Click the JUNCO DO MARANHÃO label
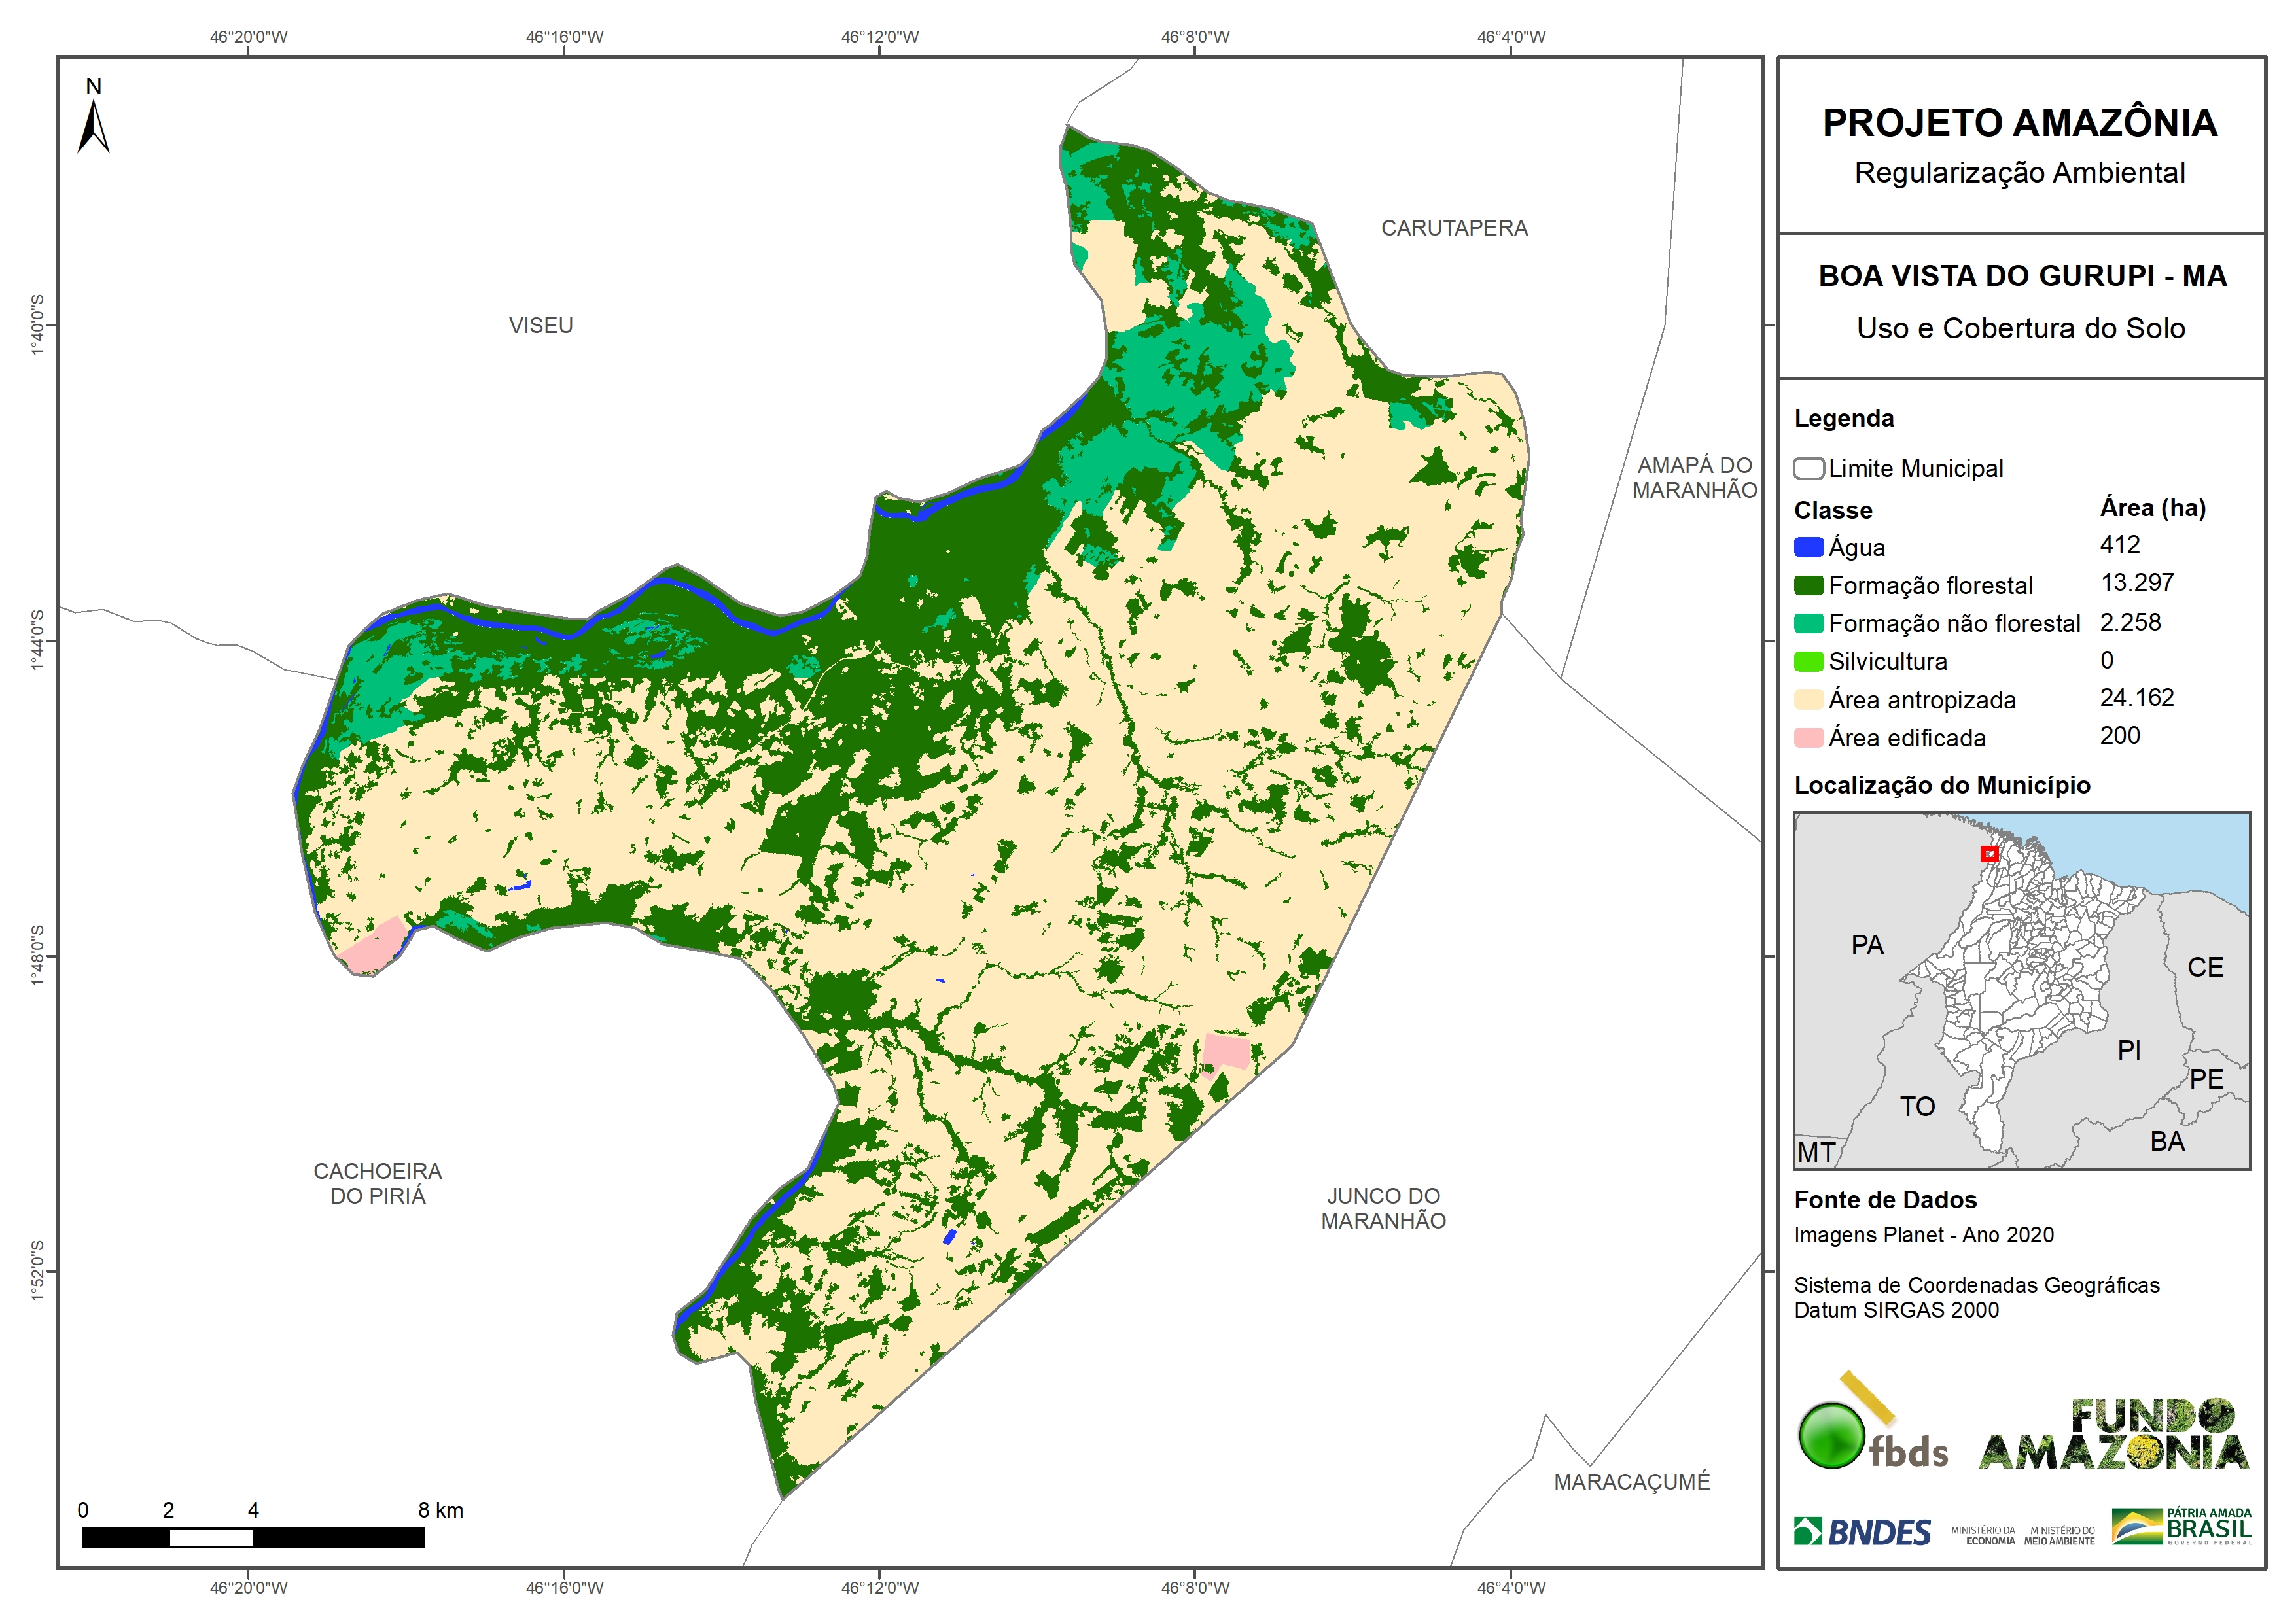The image size is (2296, 1623). [1383, 1208]
